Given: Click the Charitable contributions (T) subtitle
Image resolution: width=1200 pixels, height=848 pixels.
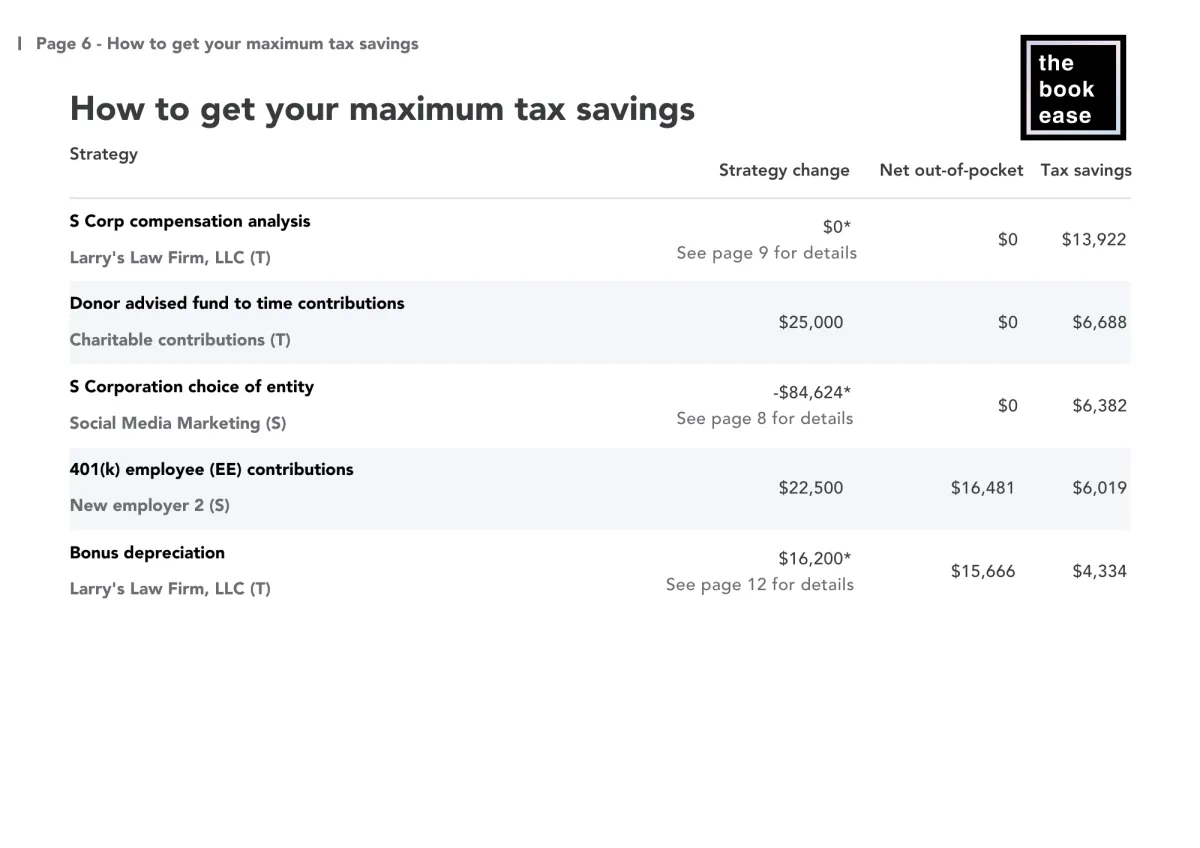Looking at the screenshot, I should coord(180,340).
